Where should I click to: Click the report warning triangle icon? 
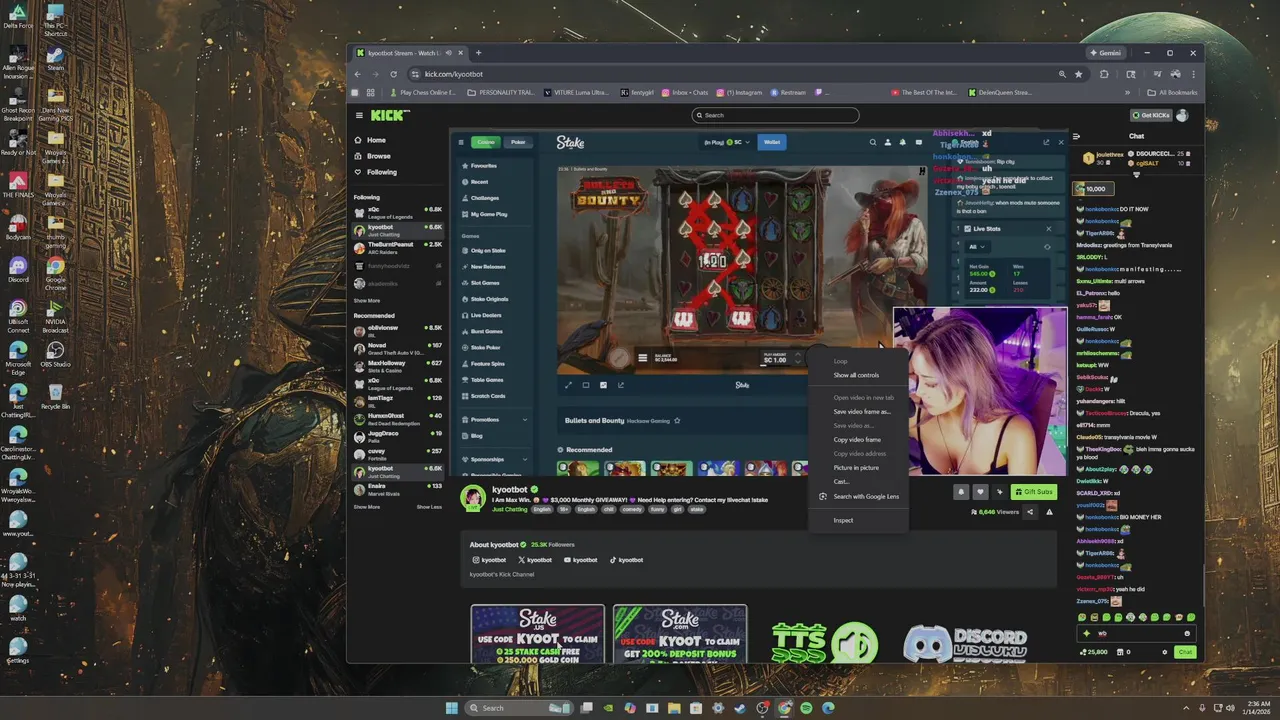tap(1049, 512)
